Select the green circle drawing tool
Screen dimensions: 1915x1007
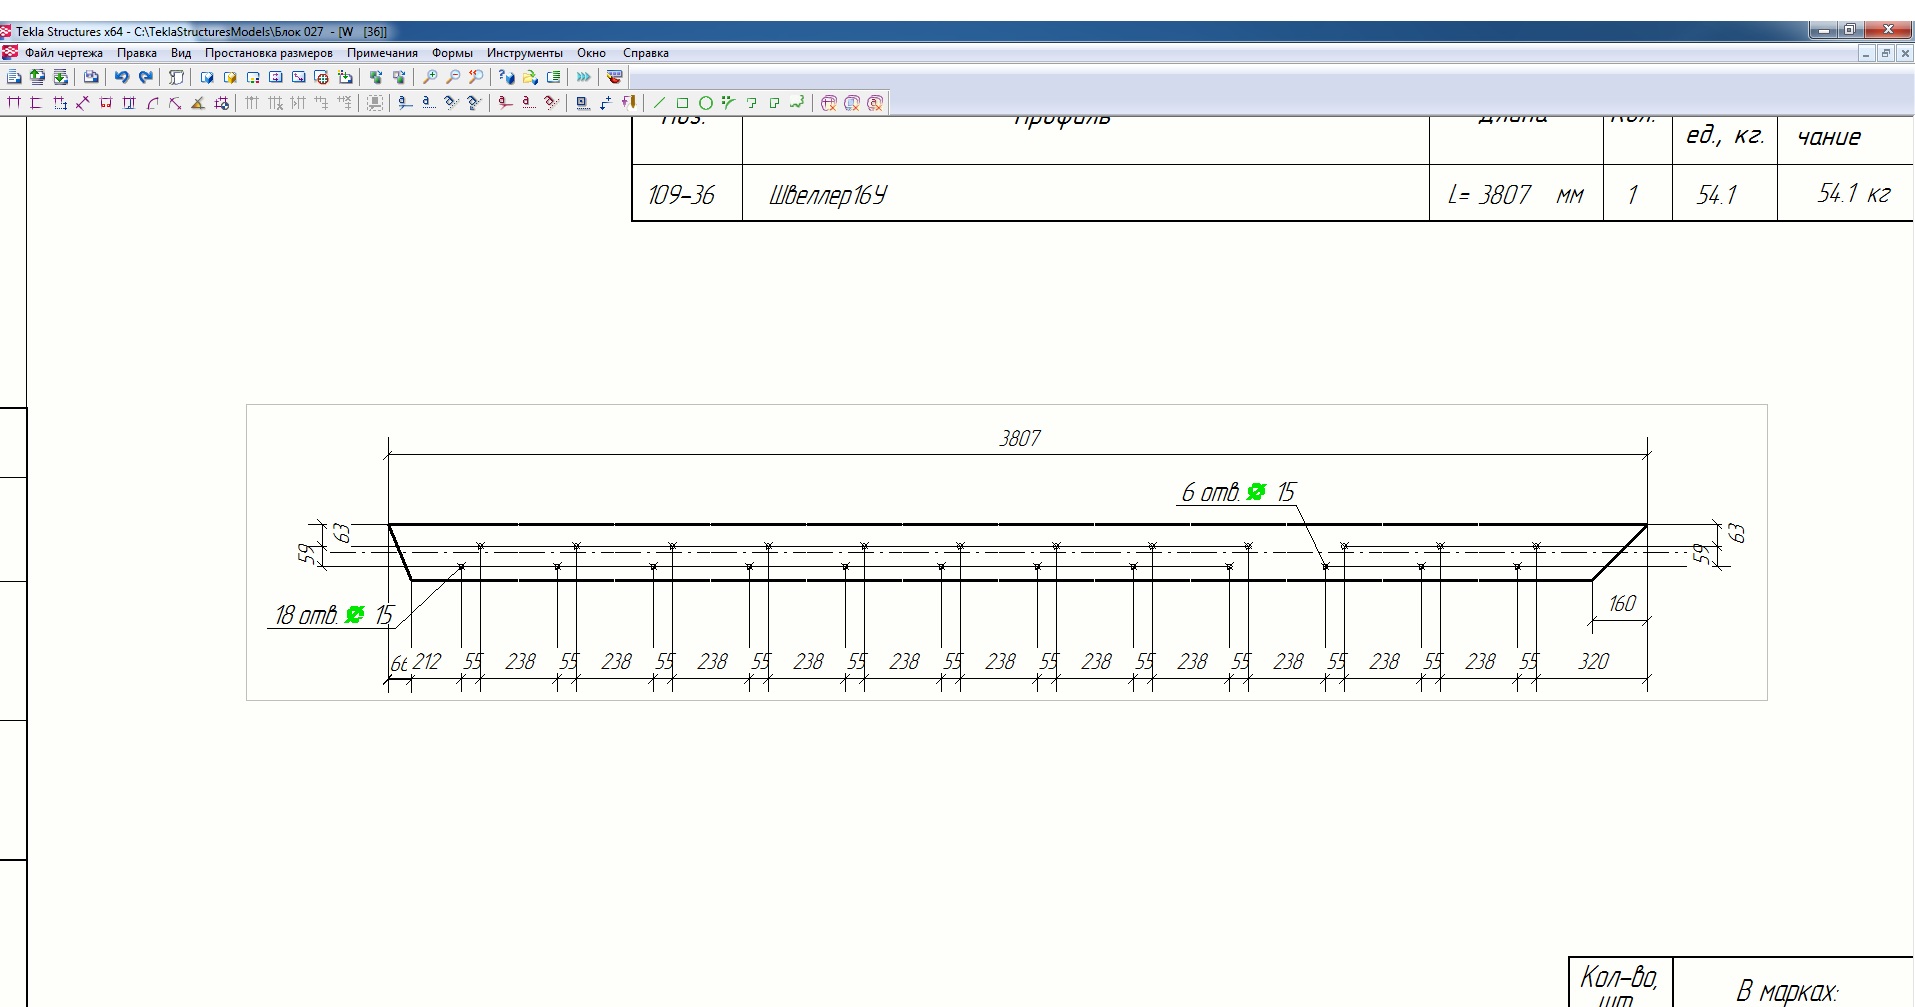tap(705, 103)
